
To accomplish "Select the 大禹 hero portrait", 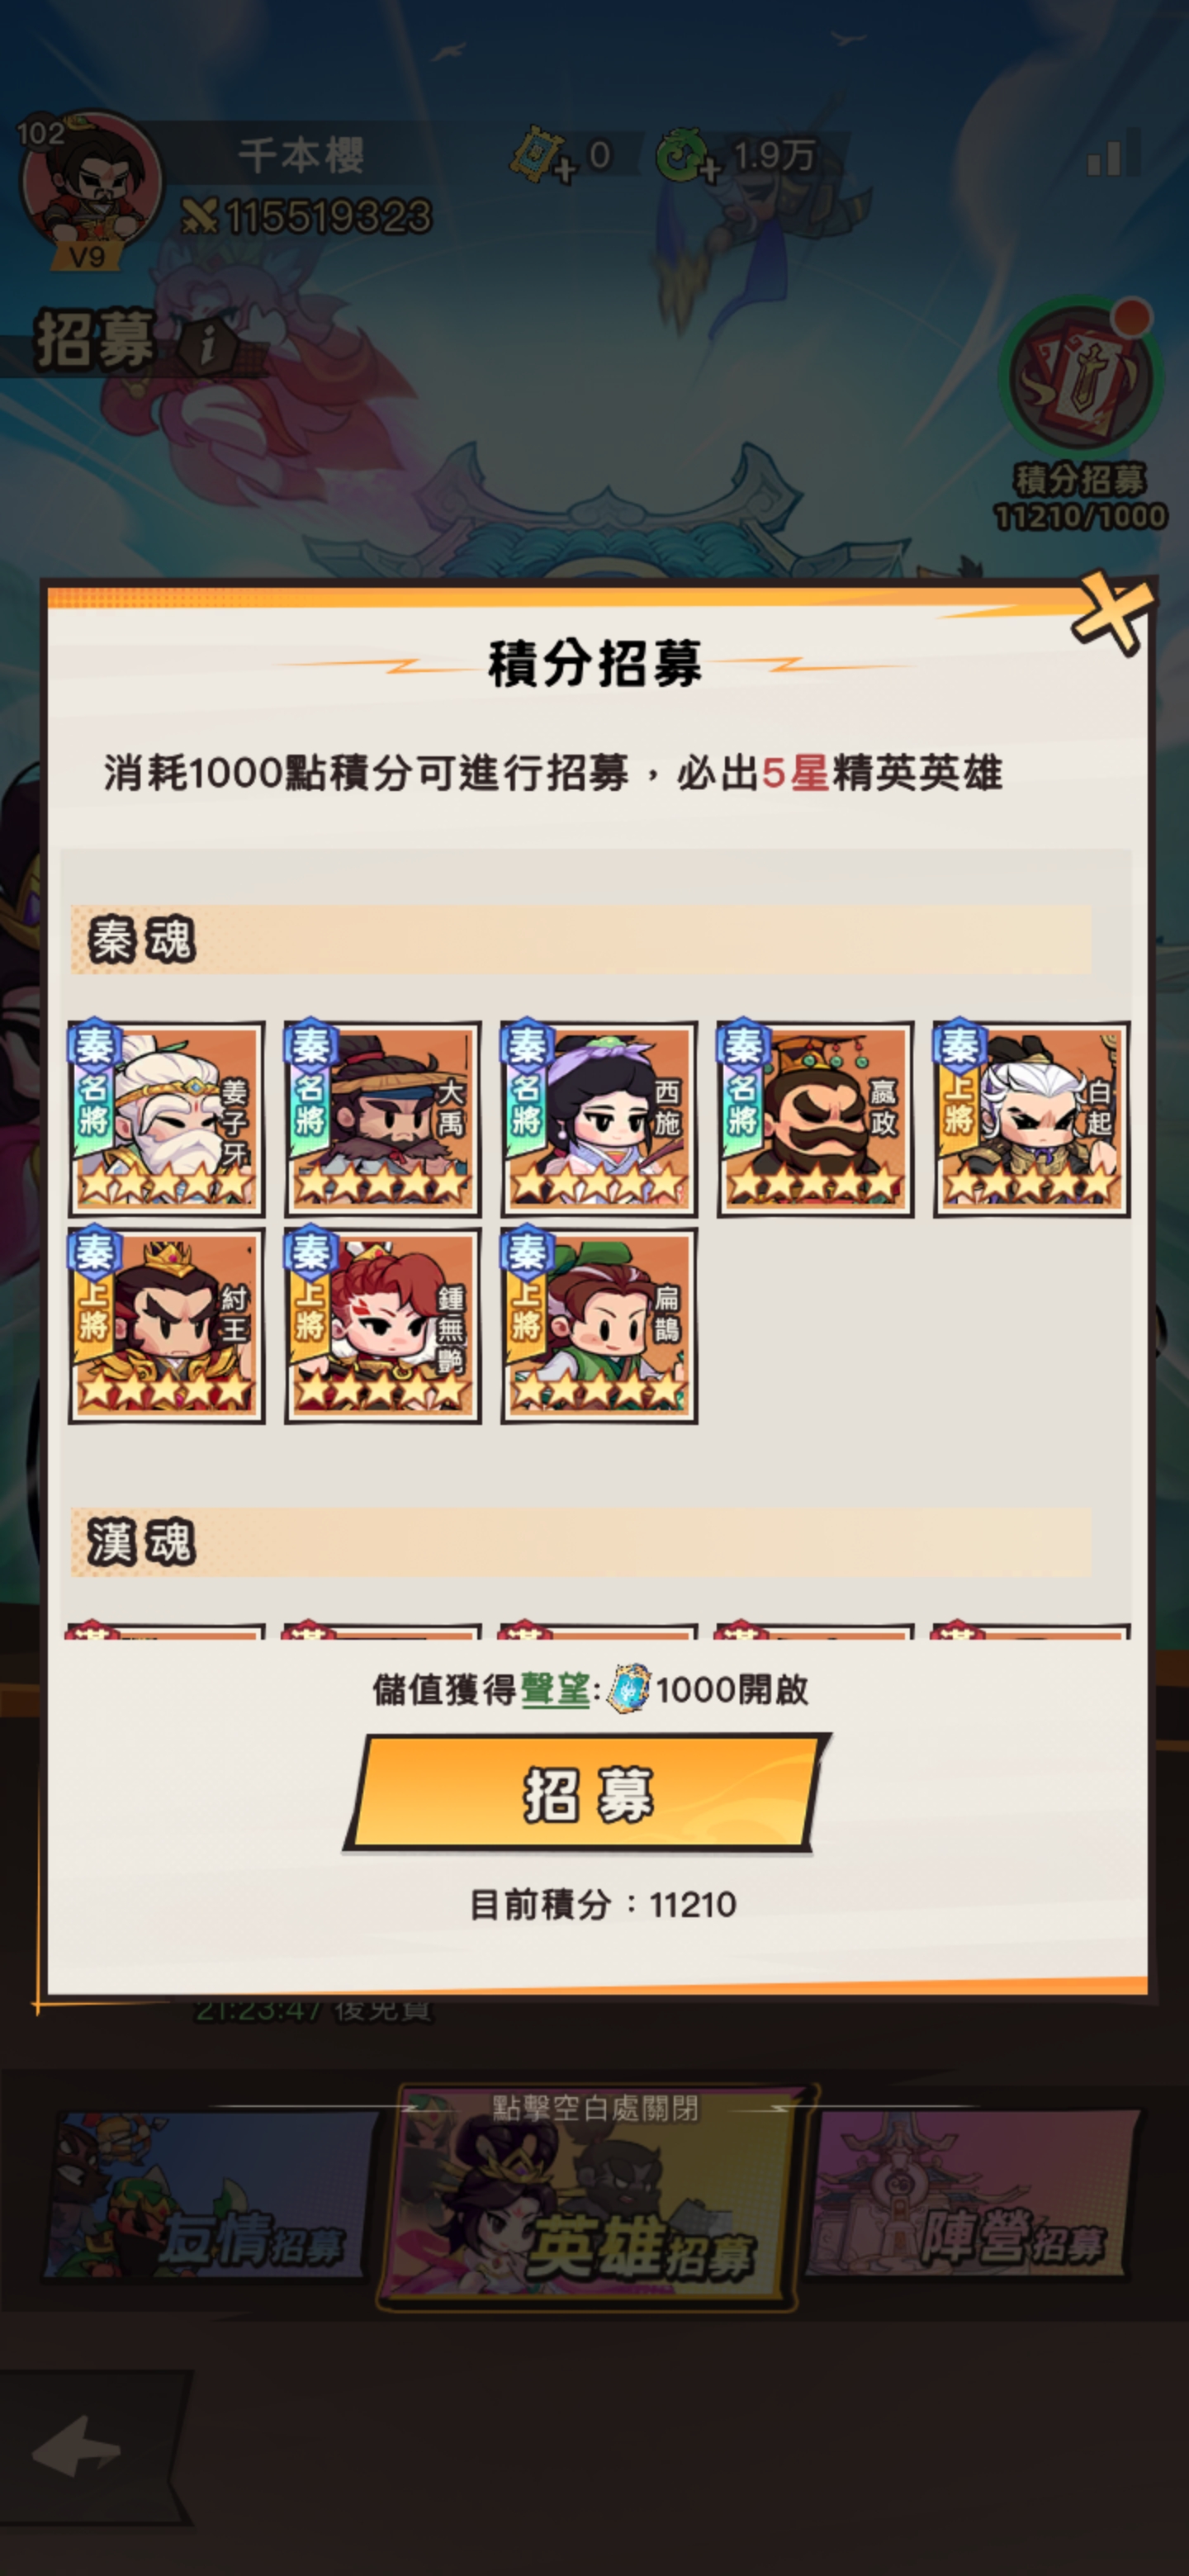I will tap(382, 1119).
